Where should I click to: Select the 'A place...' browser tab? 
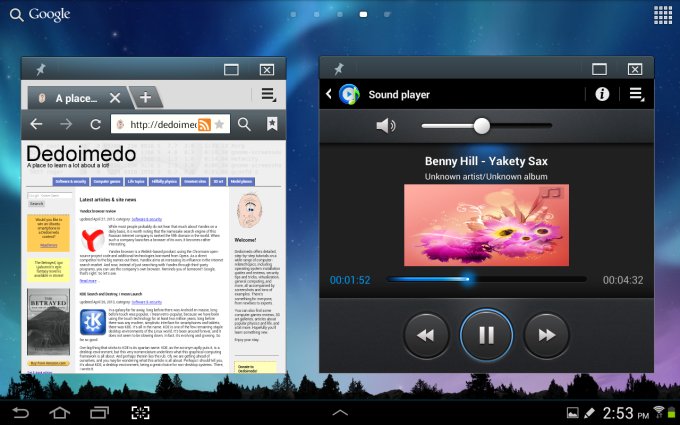pyautogui.click(x=74, y=98)
